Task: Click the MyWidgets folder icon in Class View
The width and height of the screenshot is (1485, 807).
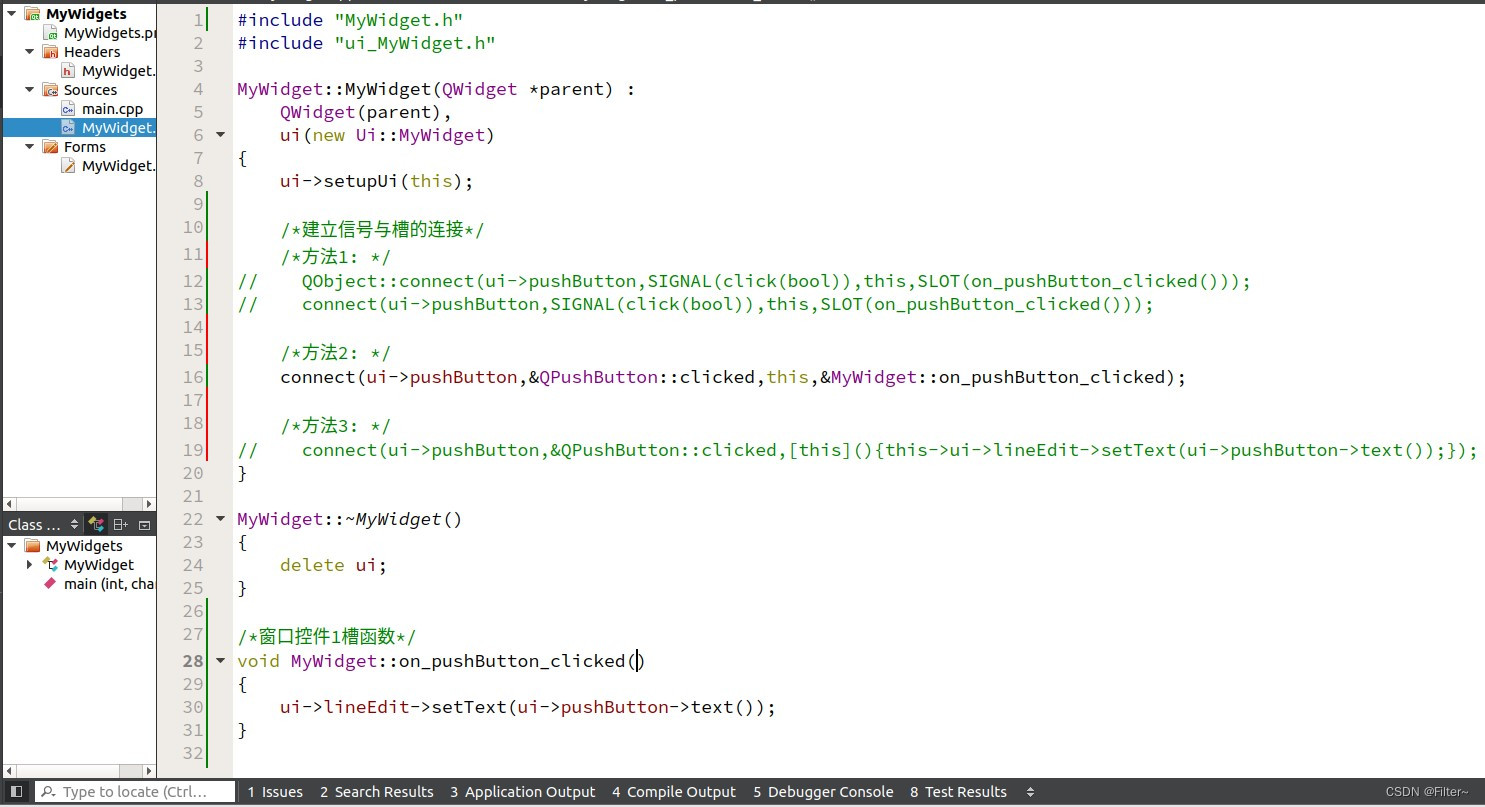Action: click(x=32, y=546)
